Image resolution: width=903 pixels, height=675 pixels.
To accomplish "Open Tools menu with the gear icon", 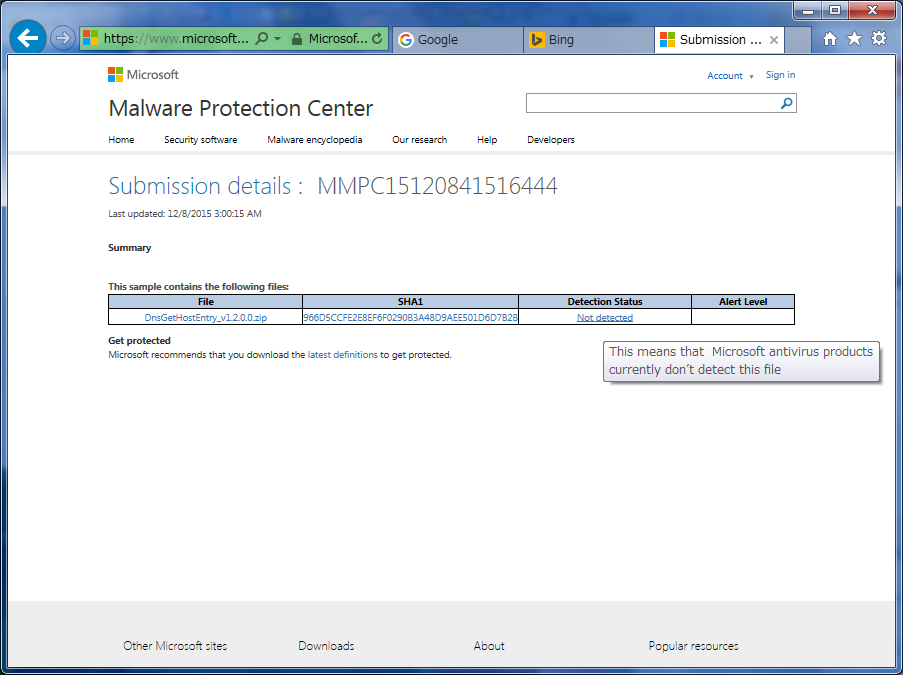I will [879, 39].
